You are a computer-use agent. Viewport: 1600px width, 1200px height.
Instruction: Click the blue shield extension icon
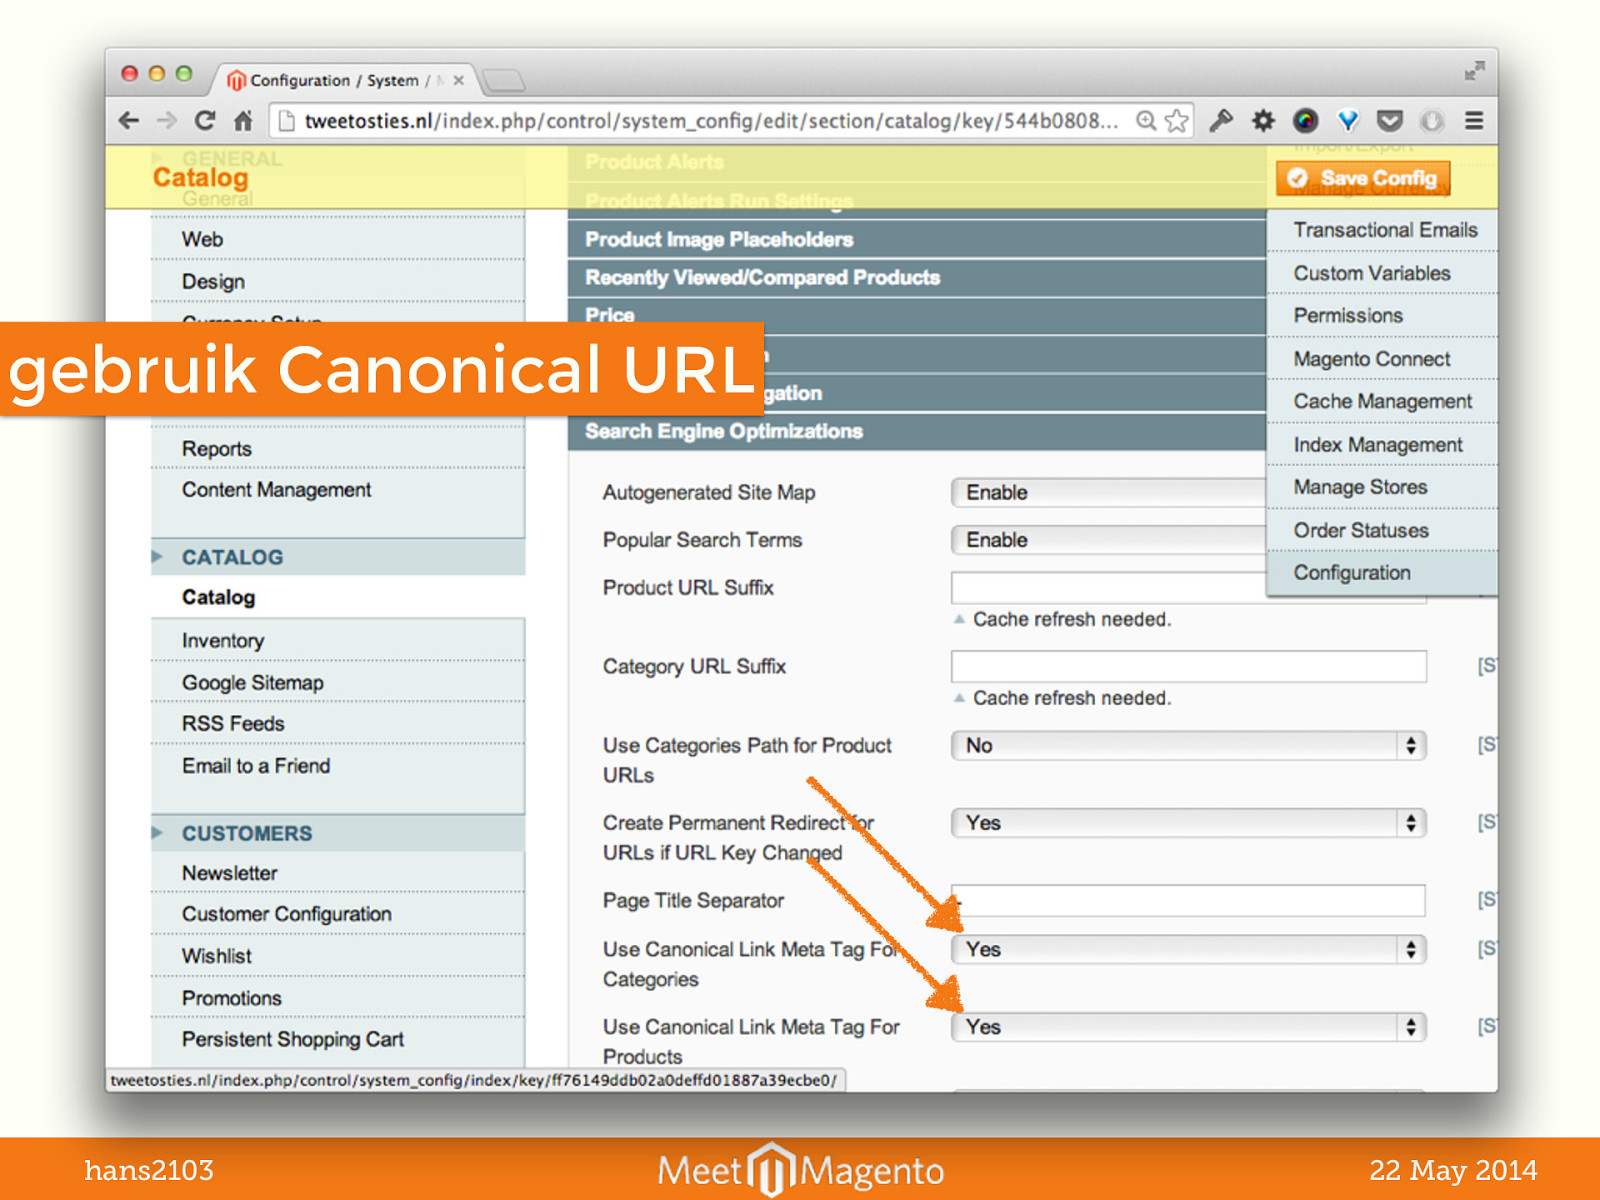point(1348,121)
